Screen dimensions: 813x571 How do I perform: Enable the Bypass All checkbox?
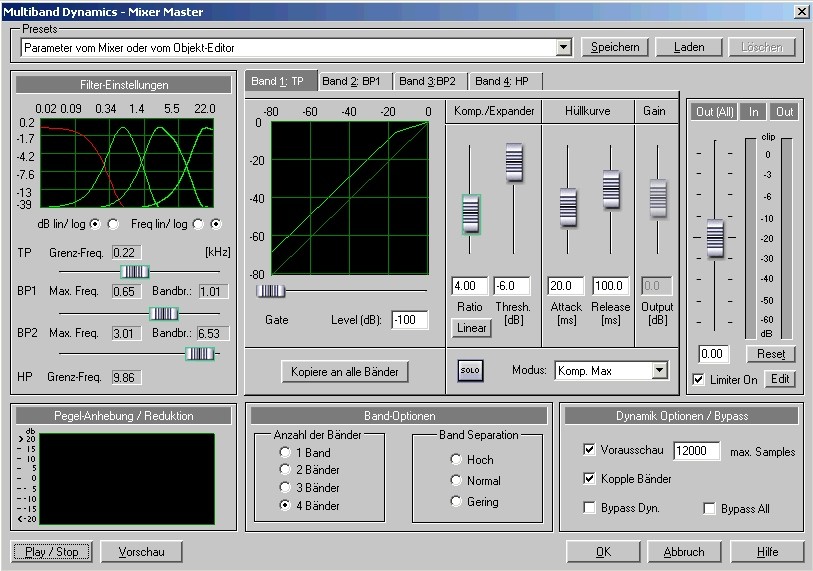click(x=709, y=508)
